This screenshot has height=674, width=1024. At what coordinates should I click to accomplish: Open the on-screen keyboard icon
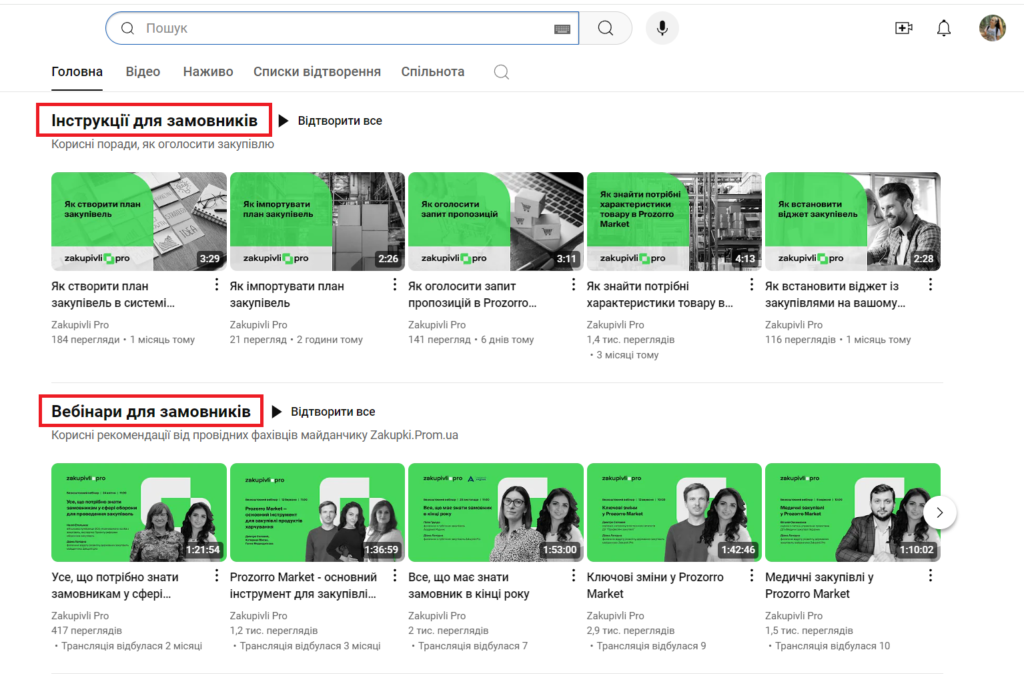(x=562, y=29)
